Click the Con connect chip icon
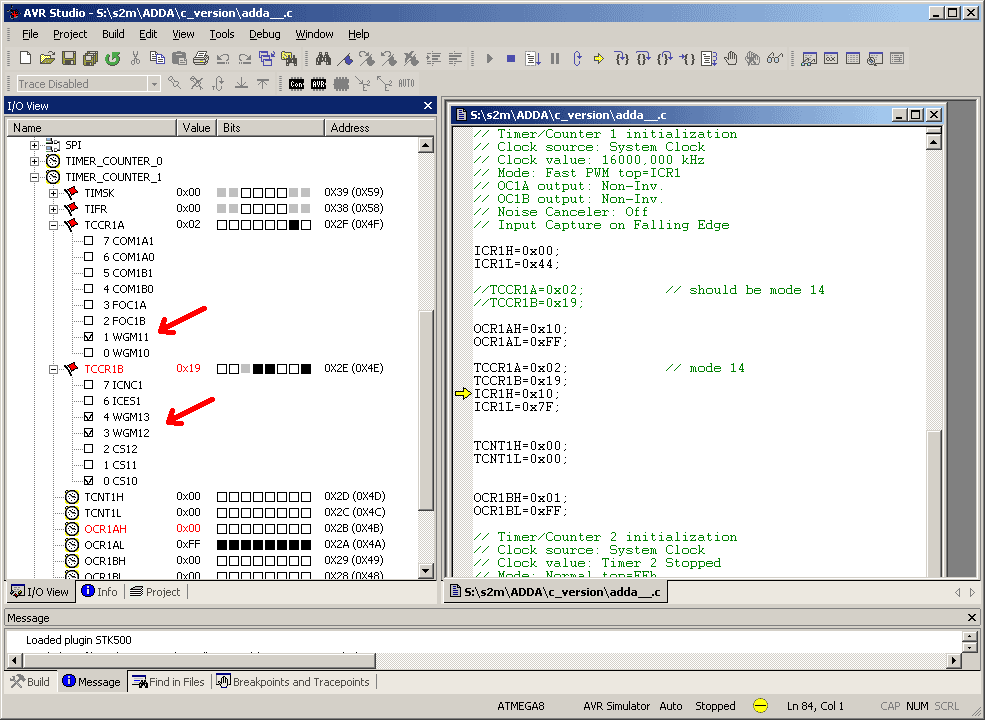This screenshot has width=985, height=720. tap(297, 84)
